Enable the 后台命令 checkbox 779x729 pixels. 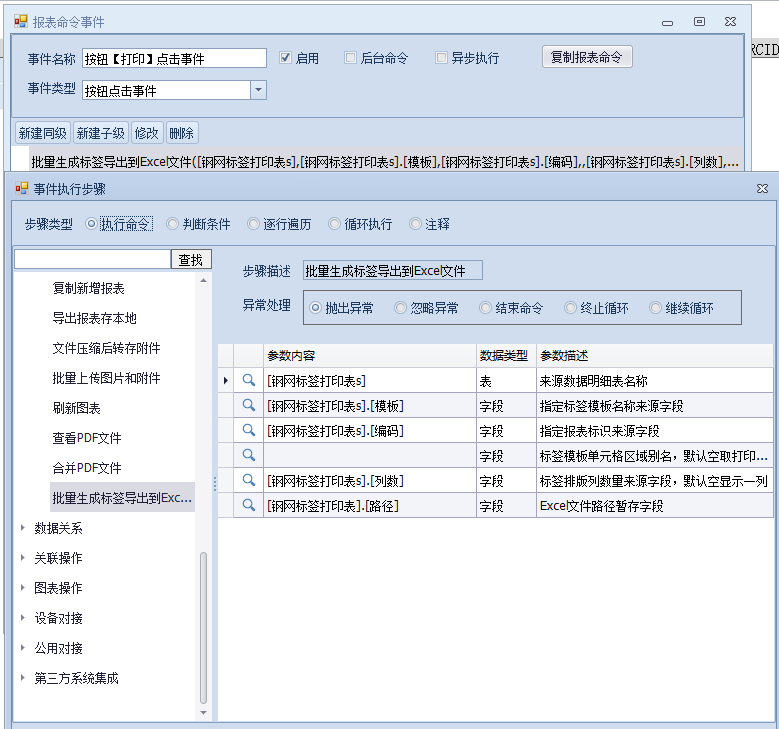click(x=350, y=58)
